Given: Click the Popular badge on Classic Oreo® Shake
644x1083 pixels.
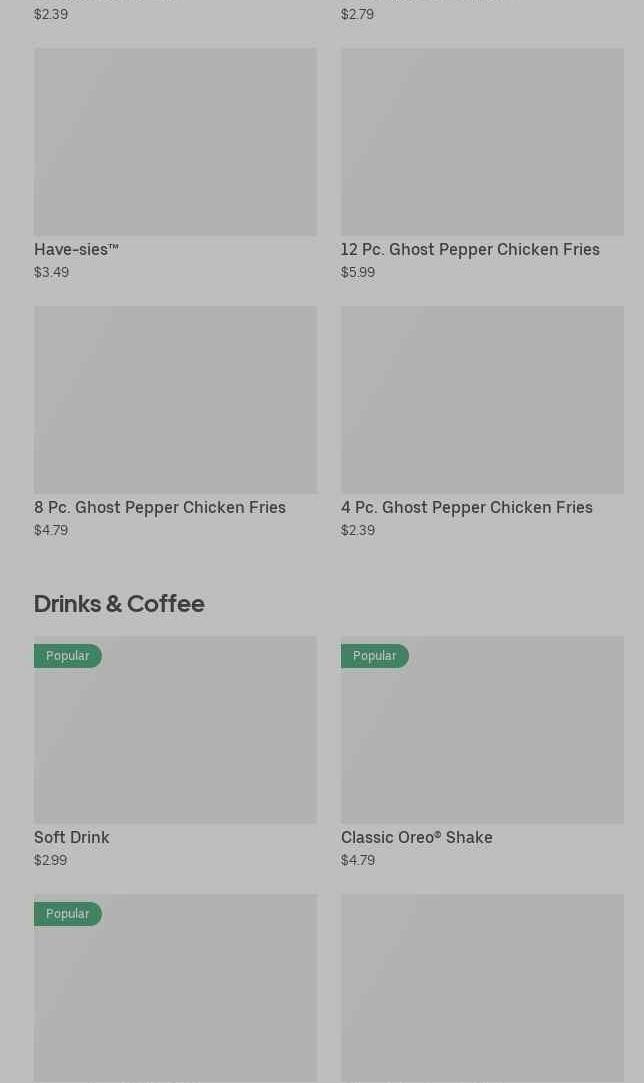Looking at the screenshot, I should coord(375,656).
